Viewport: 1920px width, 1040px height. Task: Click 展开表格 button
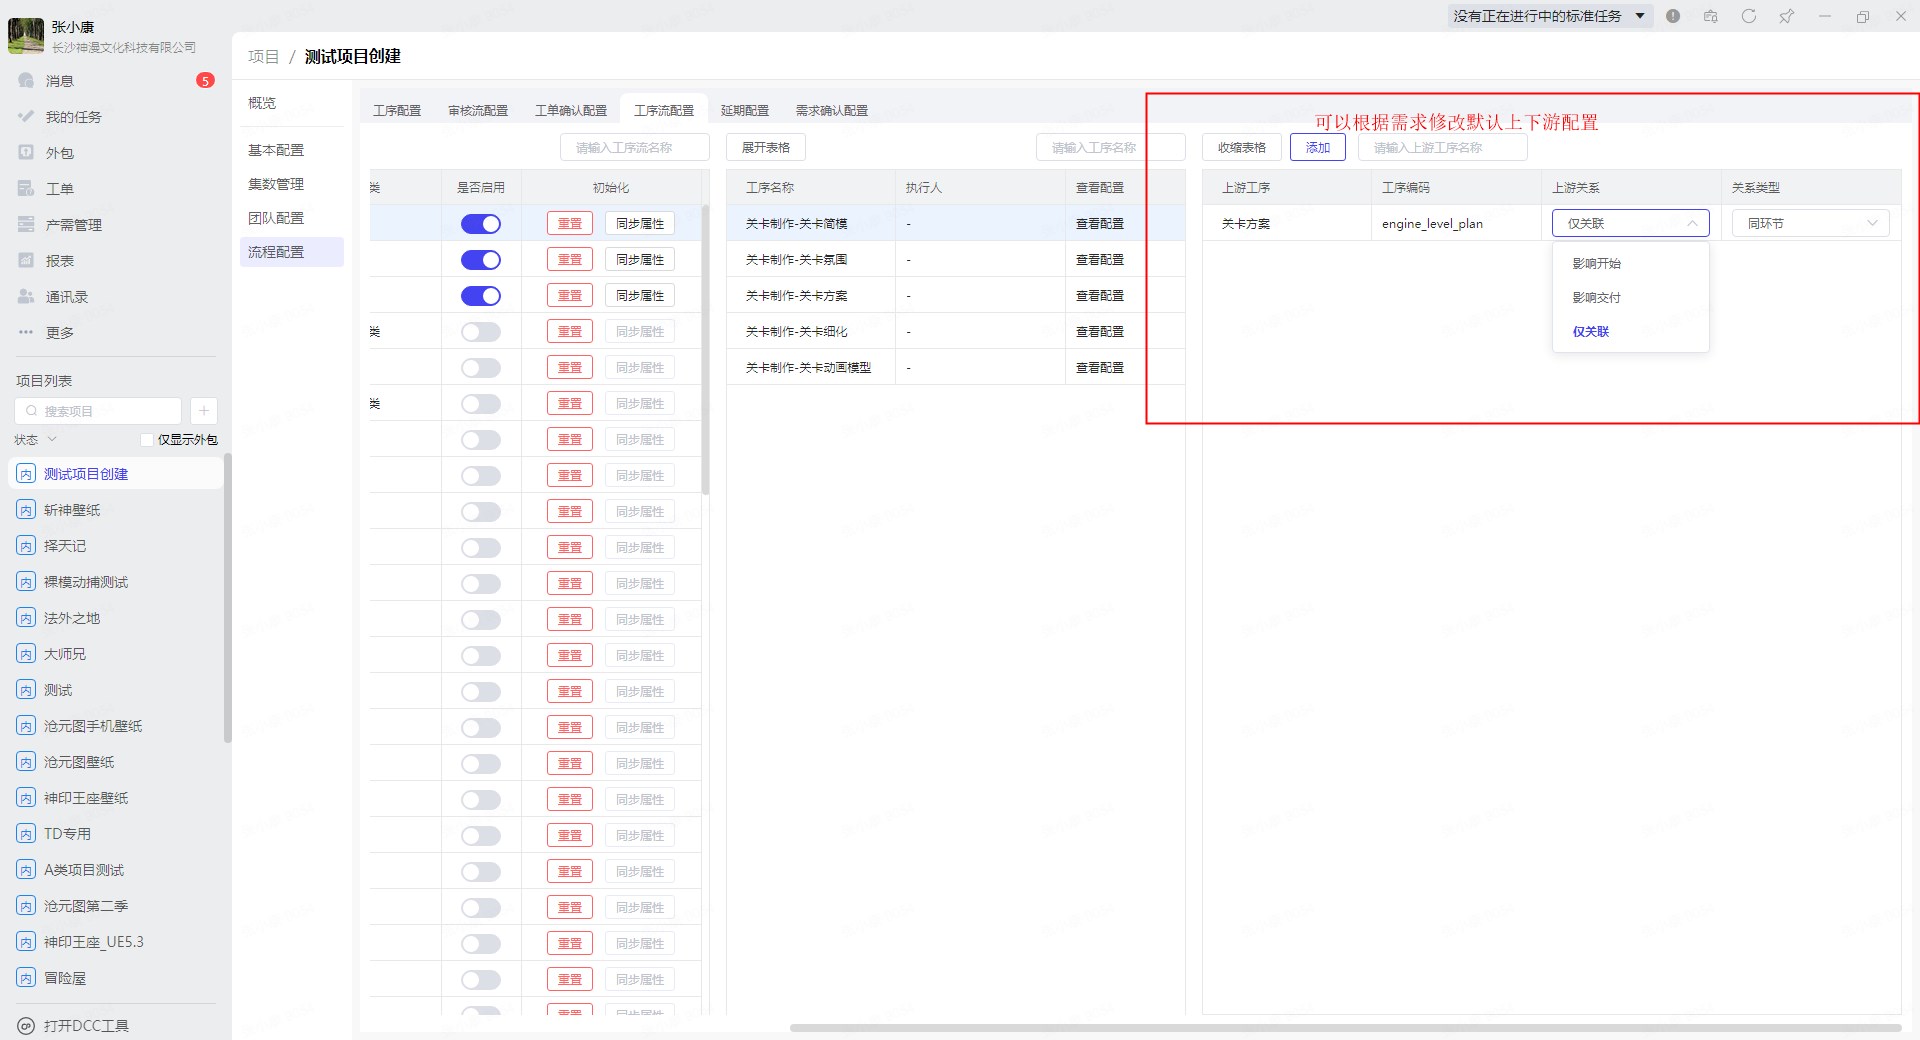click(x=765, y=148)
